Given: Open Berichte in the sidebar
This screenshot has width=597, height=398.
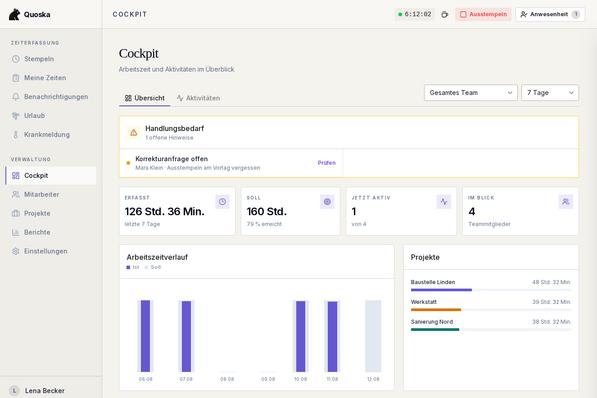Looking at the screenshot, I should 51,232.
